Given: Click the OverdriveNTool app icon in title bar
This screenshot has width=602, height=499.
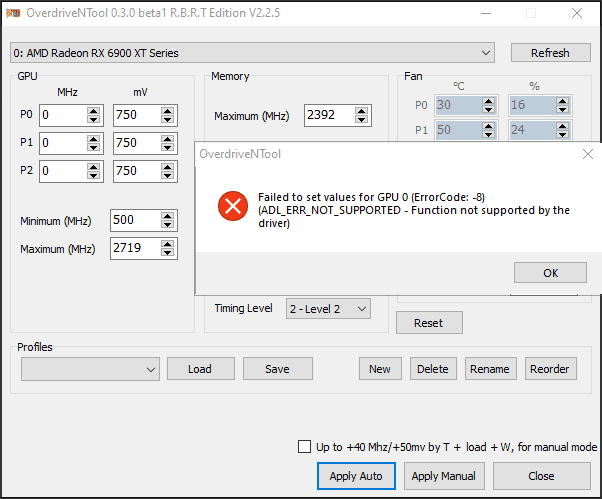Looking at the screenshot, I should coord(13,13).
